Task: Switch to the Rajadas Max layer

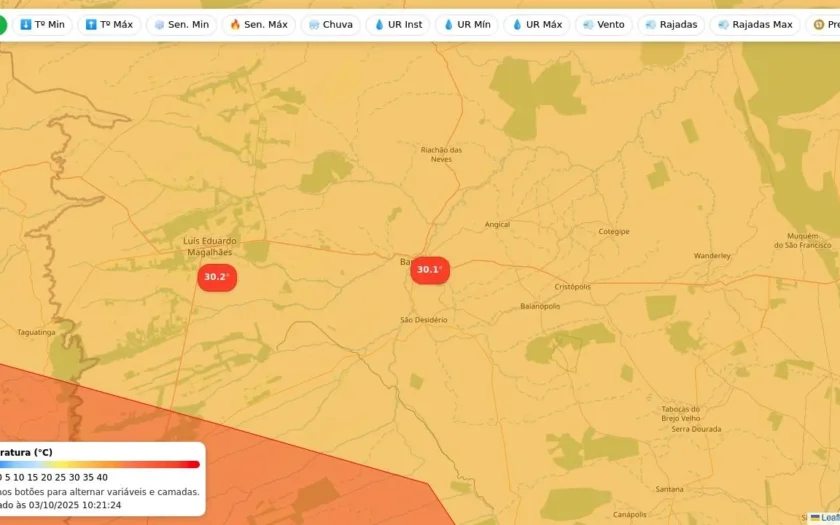Action: [755, 25]
